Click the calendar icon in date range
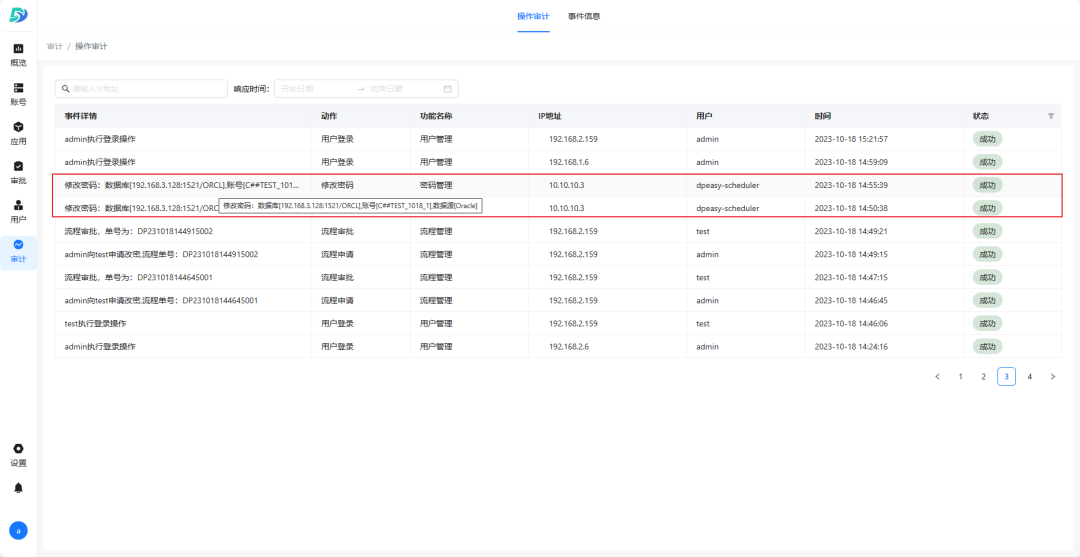This screenshot has height=557, width=1080. 447,89
